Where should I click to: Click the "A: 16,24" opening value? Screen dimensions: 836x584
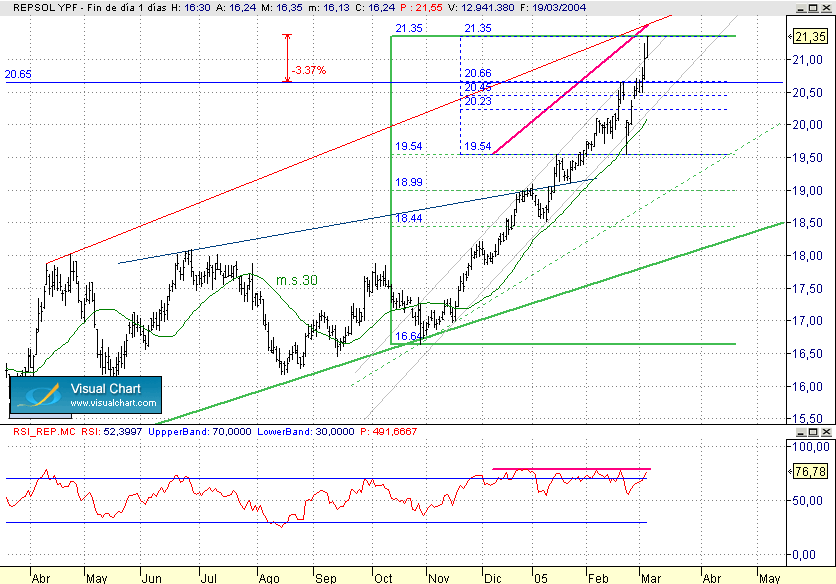pos(237,8)
